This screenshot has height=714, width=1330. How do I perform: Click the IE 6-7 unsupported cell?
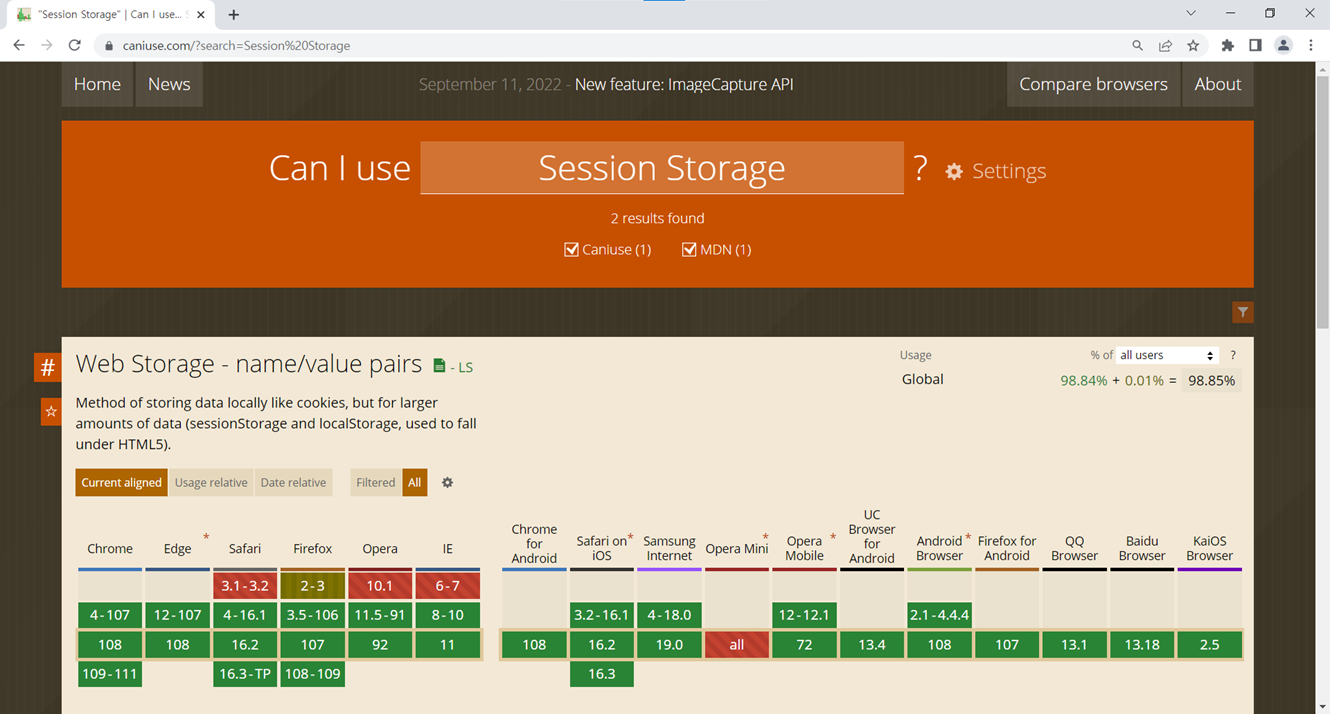[448, 586]
